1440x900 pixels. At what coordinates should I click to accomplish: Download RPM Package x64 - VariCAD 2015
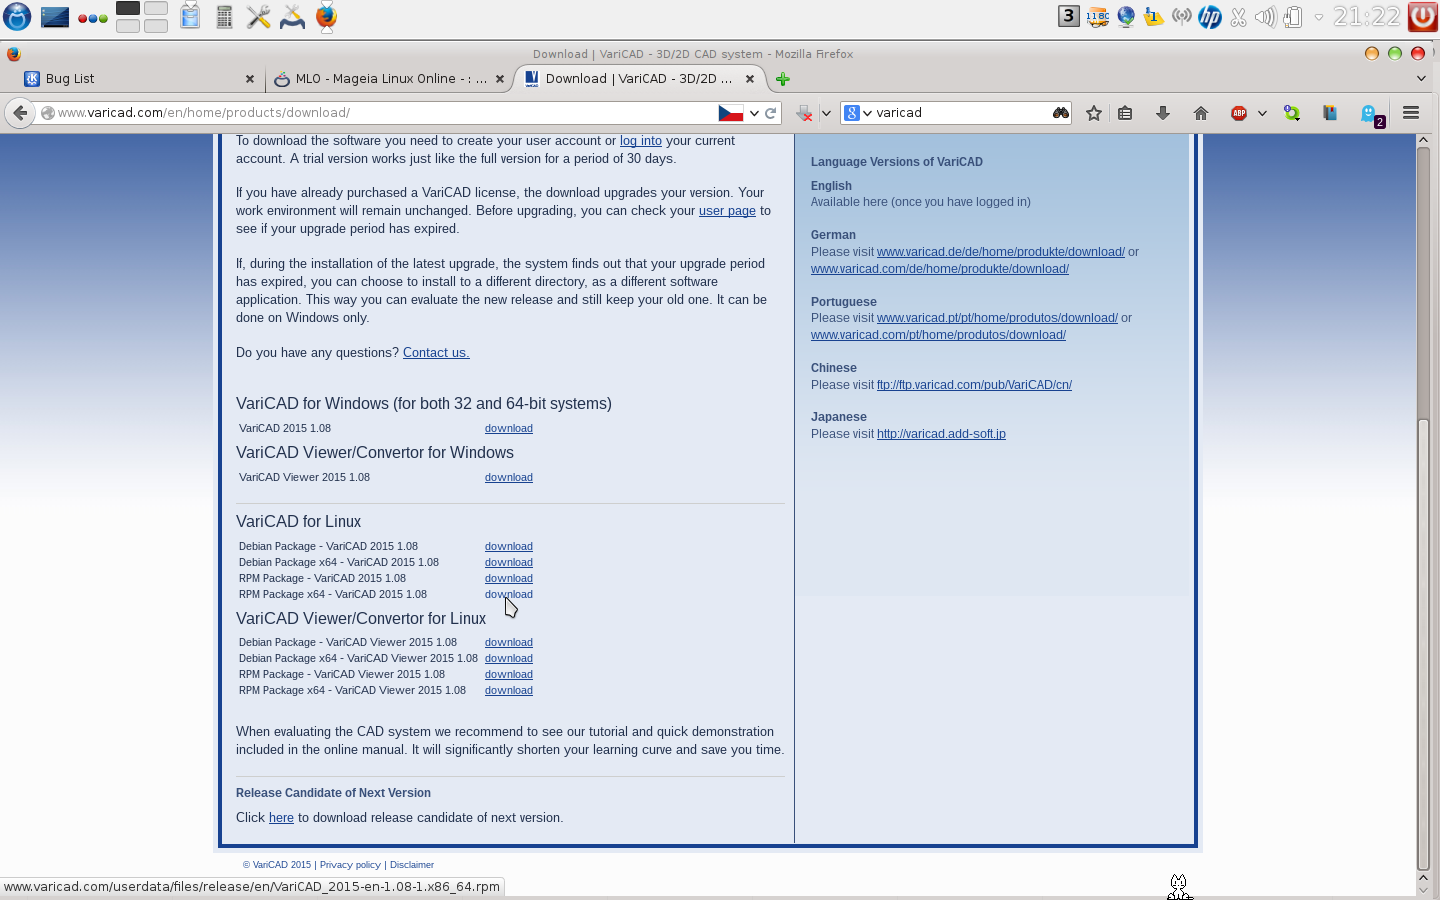(x=509, y=594)
